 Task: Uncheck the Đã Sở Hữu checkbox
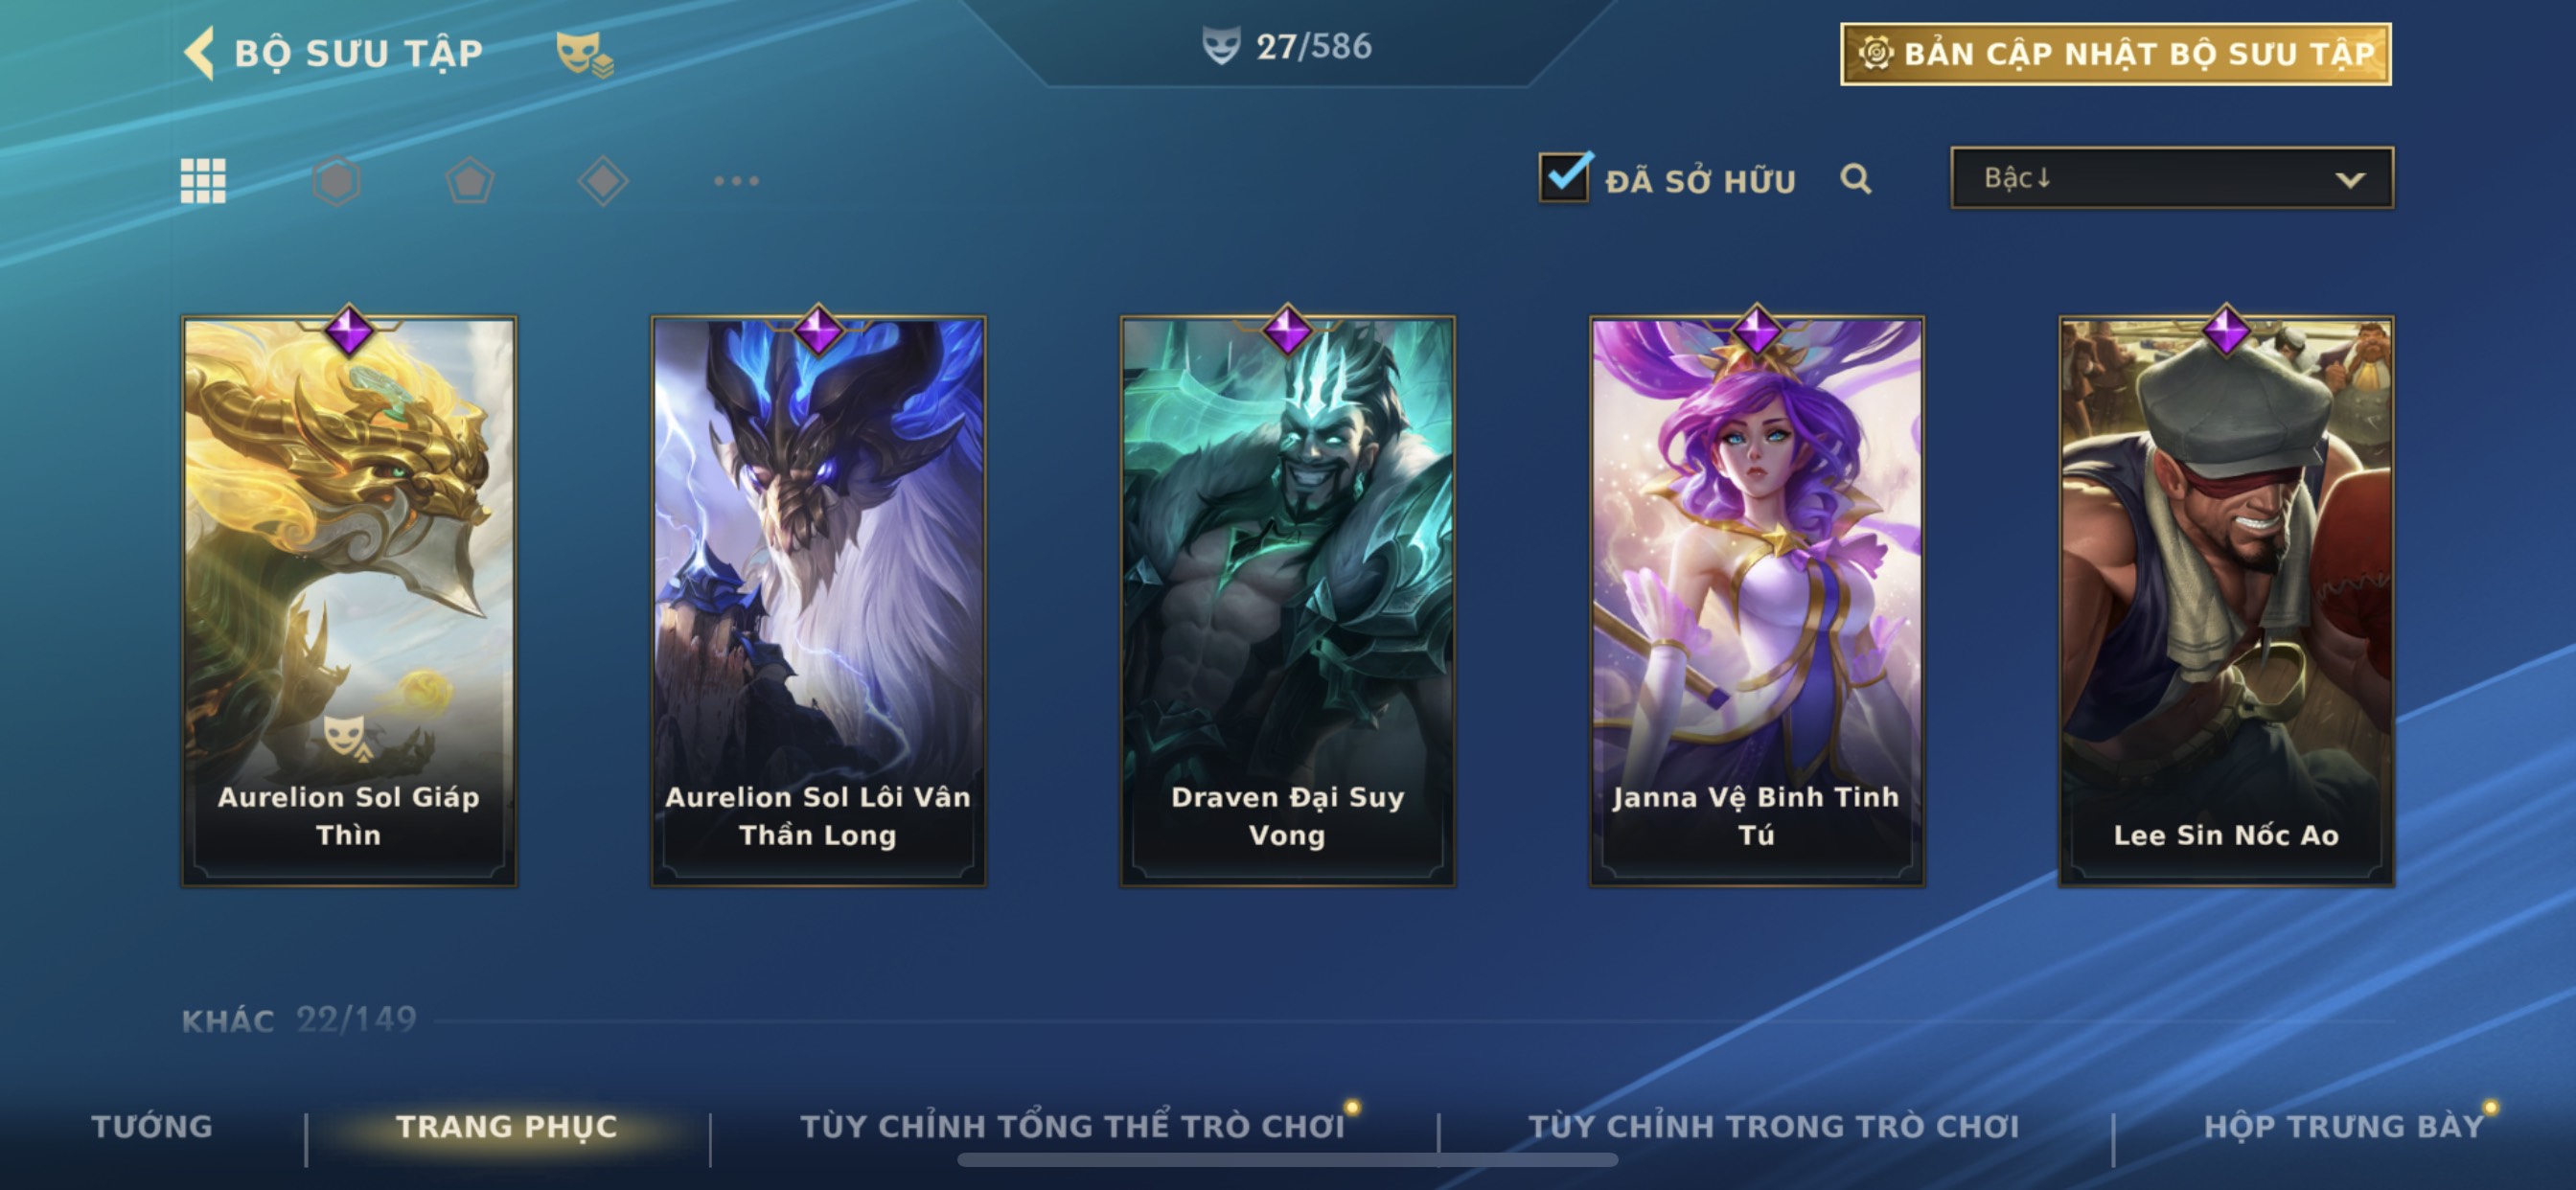pos(1565,177)
